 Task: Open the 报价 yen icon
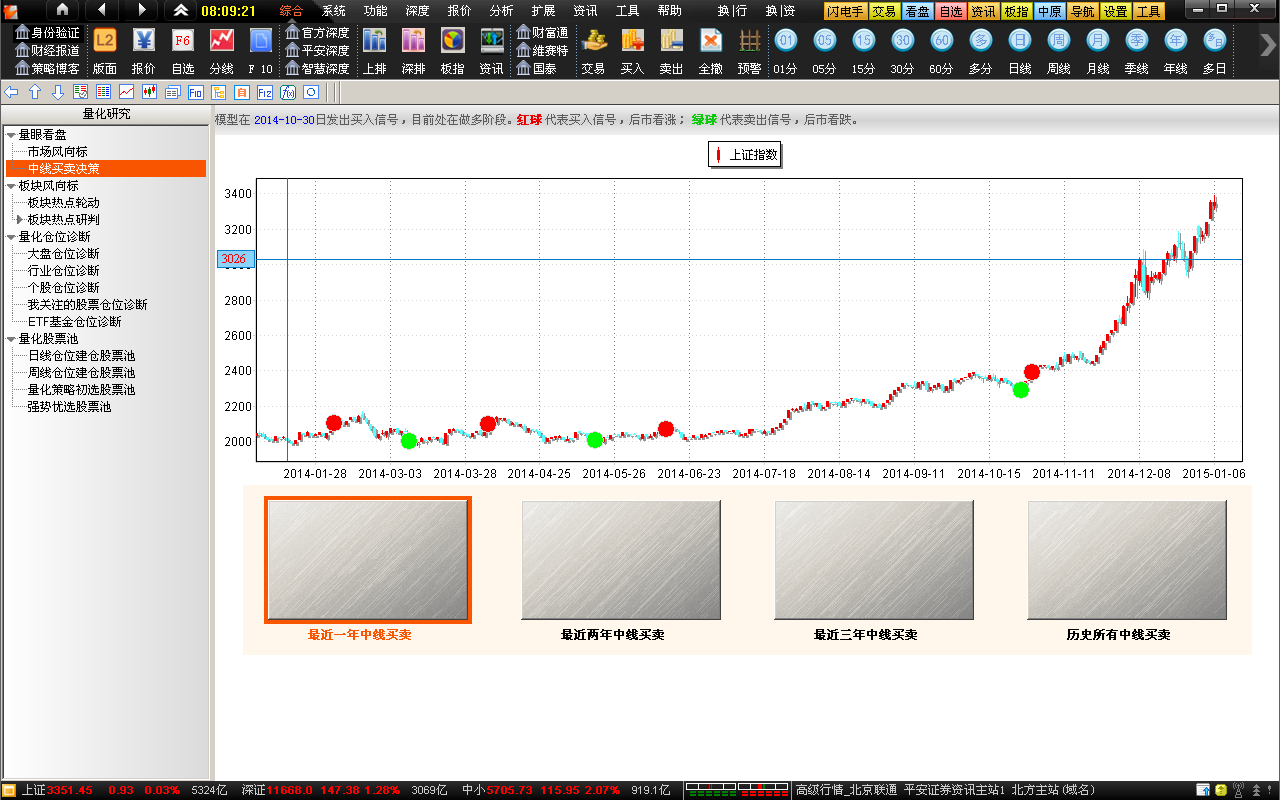(144, 40)
